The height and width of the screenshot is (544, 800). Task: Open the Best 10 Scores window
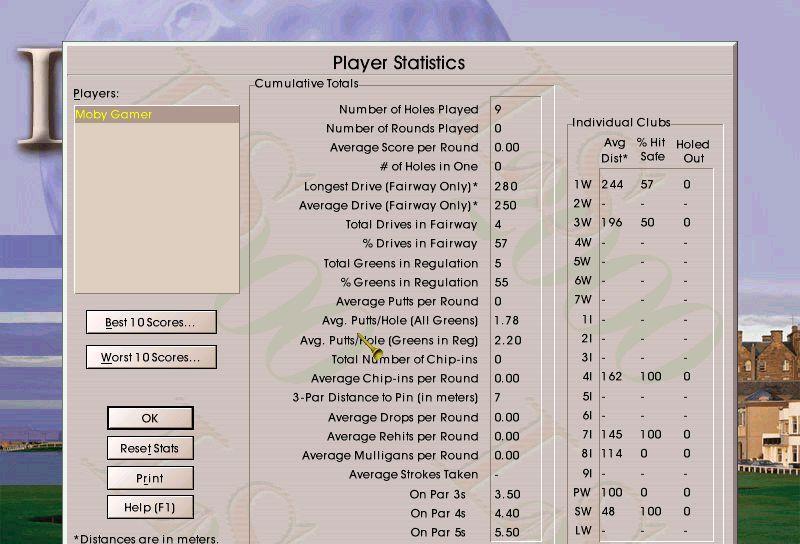(151, 322)
